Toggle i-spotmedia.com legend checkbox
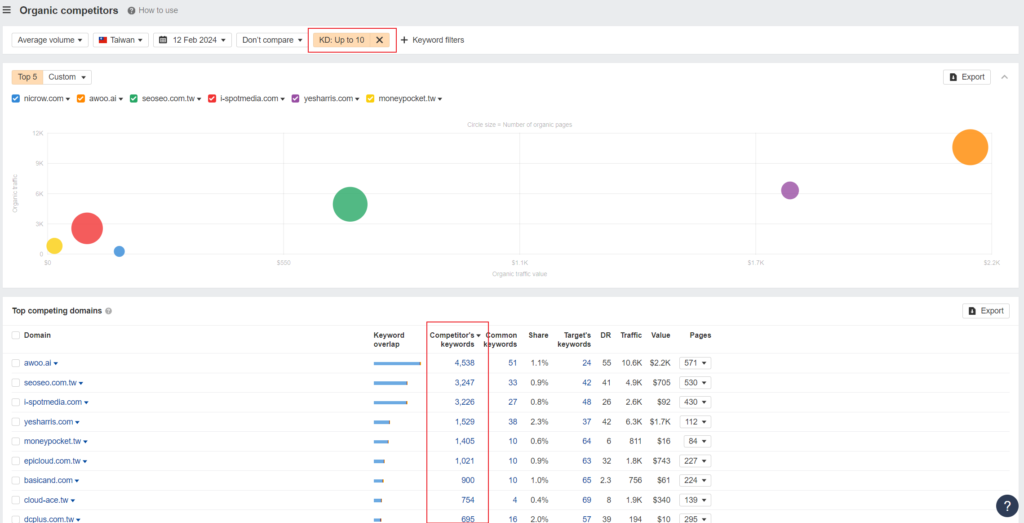1024x523 pixels. 212,99
